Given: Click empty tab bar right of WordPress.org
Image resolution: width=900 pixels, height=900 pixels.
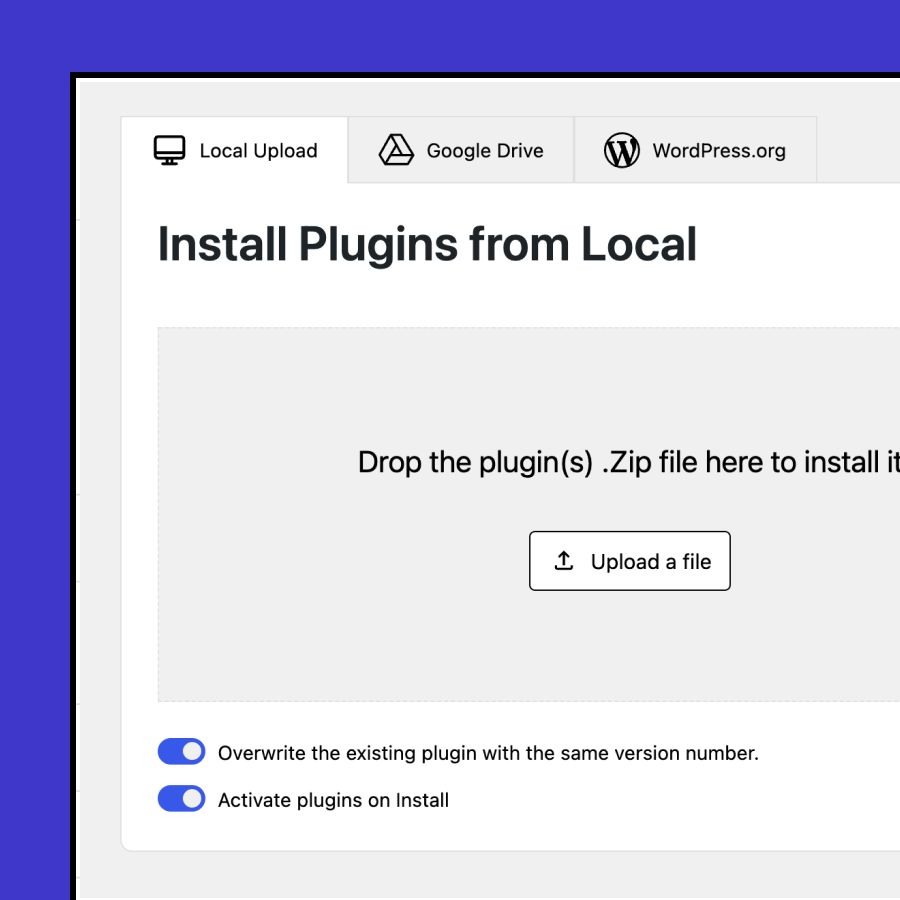Looking at the screenshot, I should click(x=858, y=150).
